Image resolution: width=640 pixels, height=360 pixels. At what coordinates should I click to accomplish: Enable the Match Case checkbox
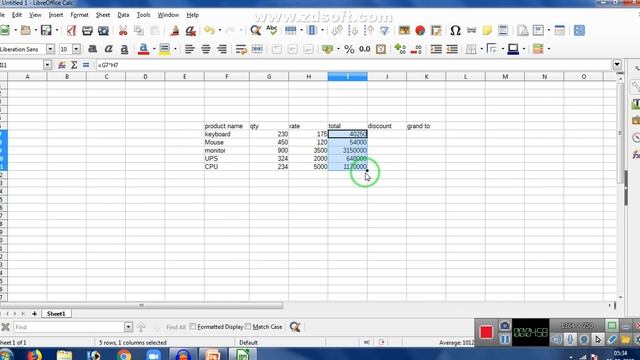tap(248, 327)
